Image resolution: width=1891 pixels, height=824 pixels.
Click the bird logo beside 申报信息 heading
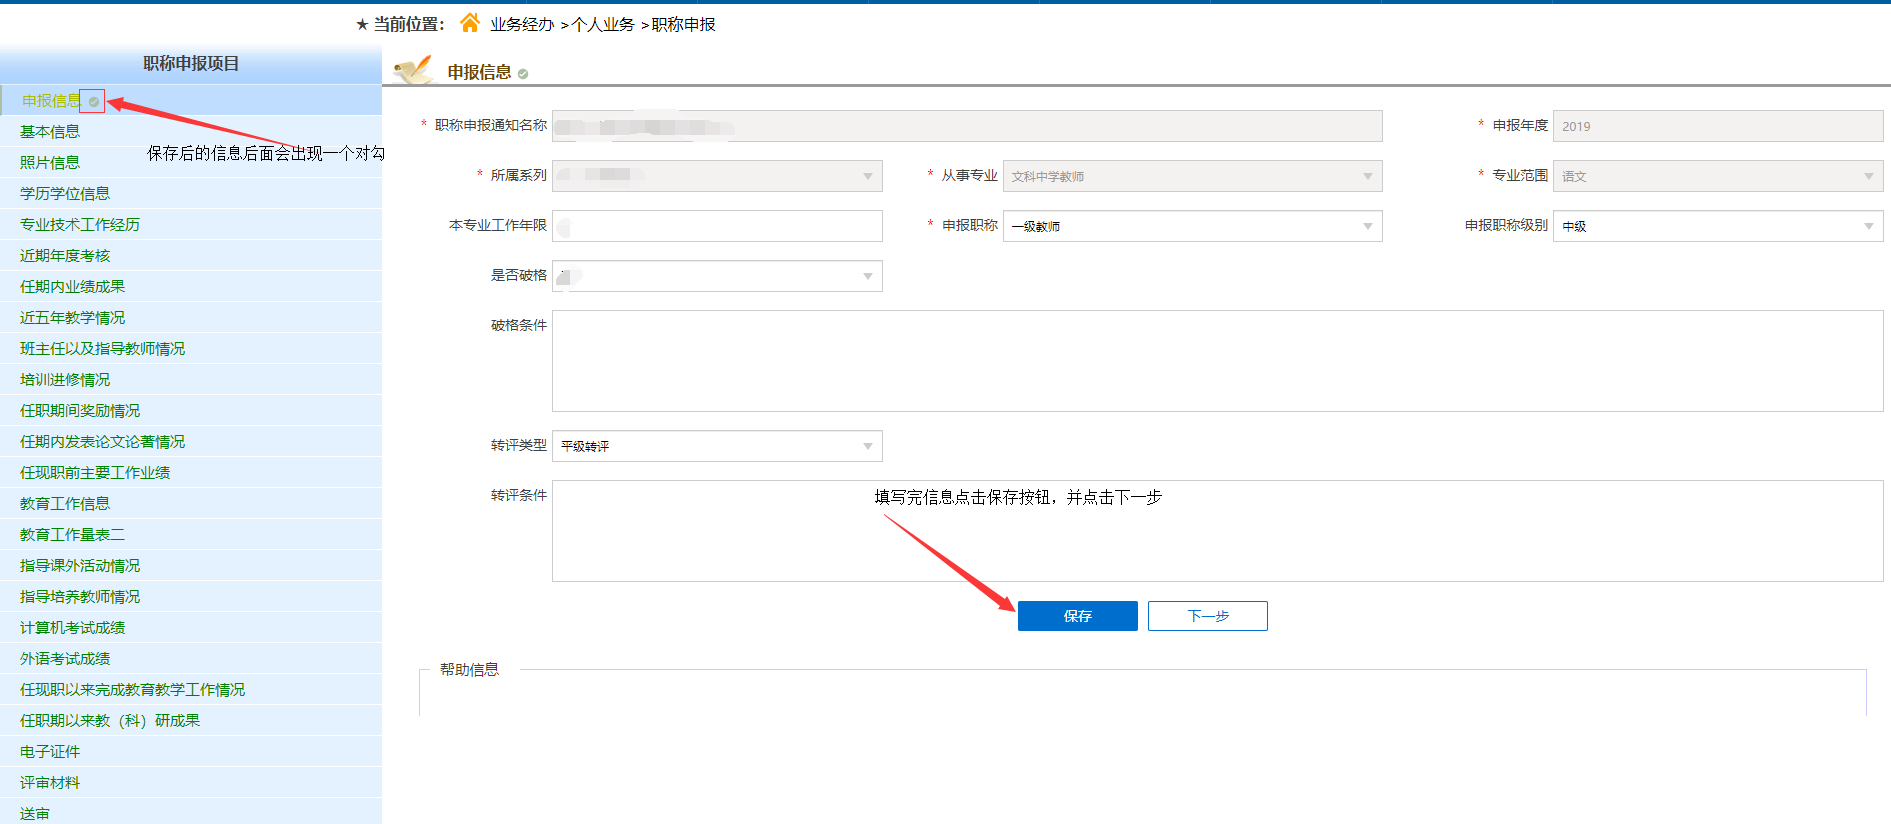pos(412,70)
